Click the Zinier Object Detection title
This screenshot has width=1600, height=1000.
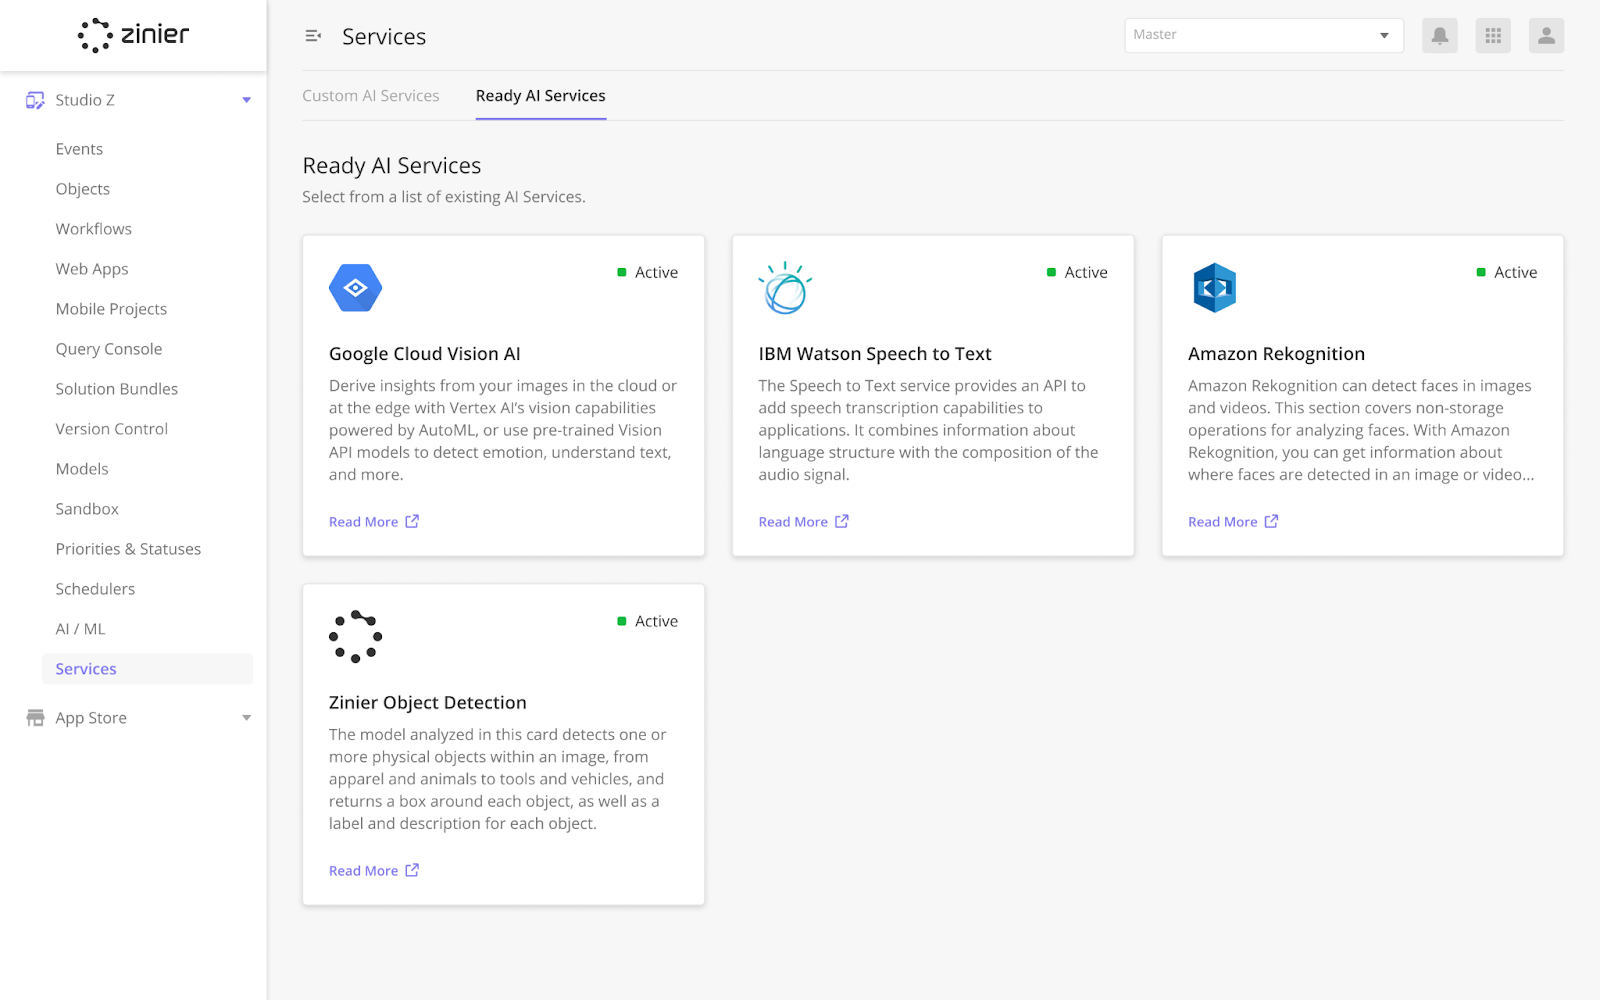(428, 703)
